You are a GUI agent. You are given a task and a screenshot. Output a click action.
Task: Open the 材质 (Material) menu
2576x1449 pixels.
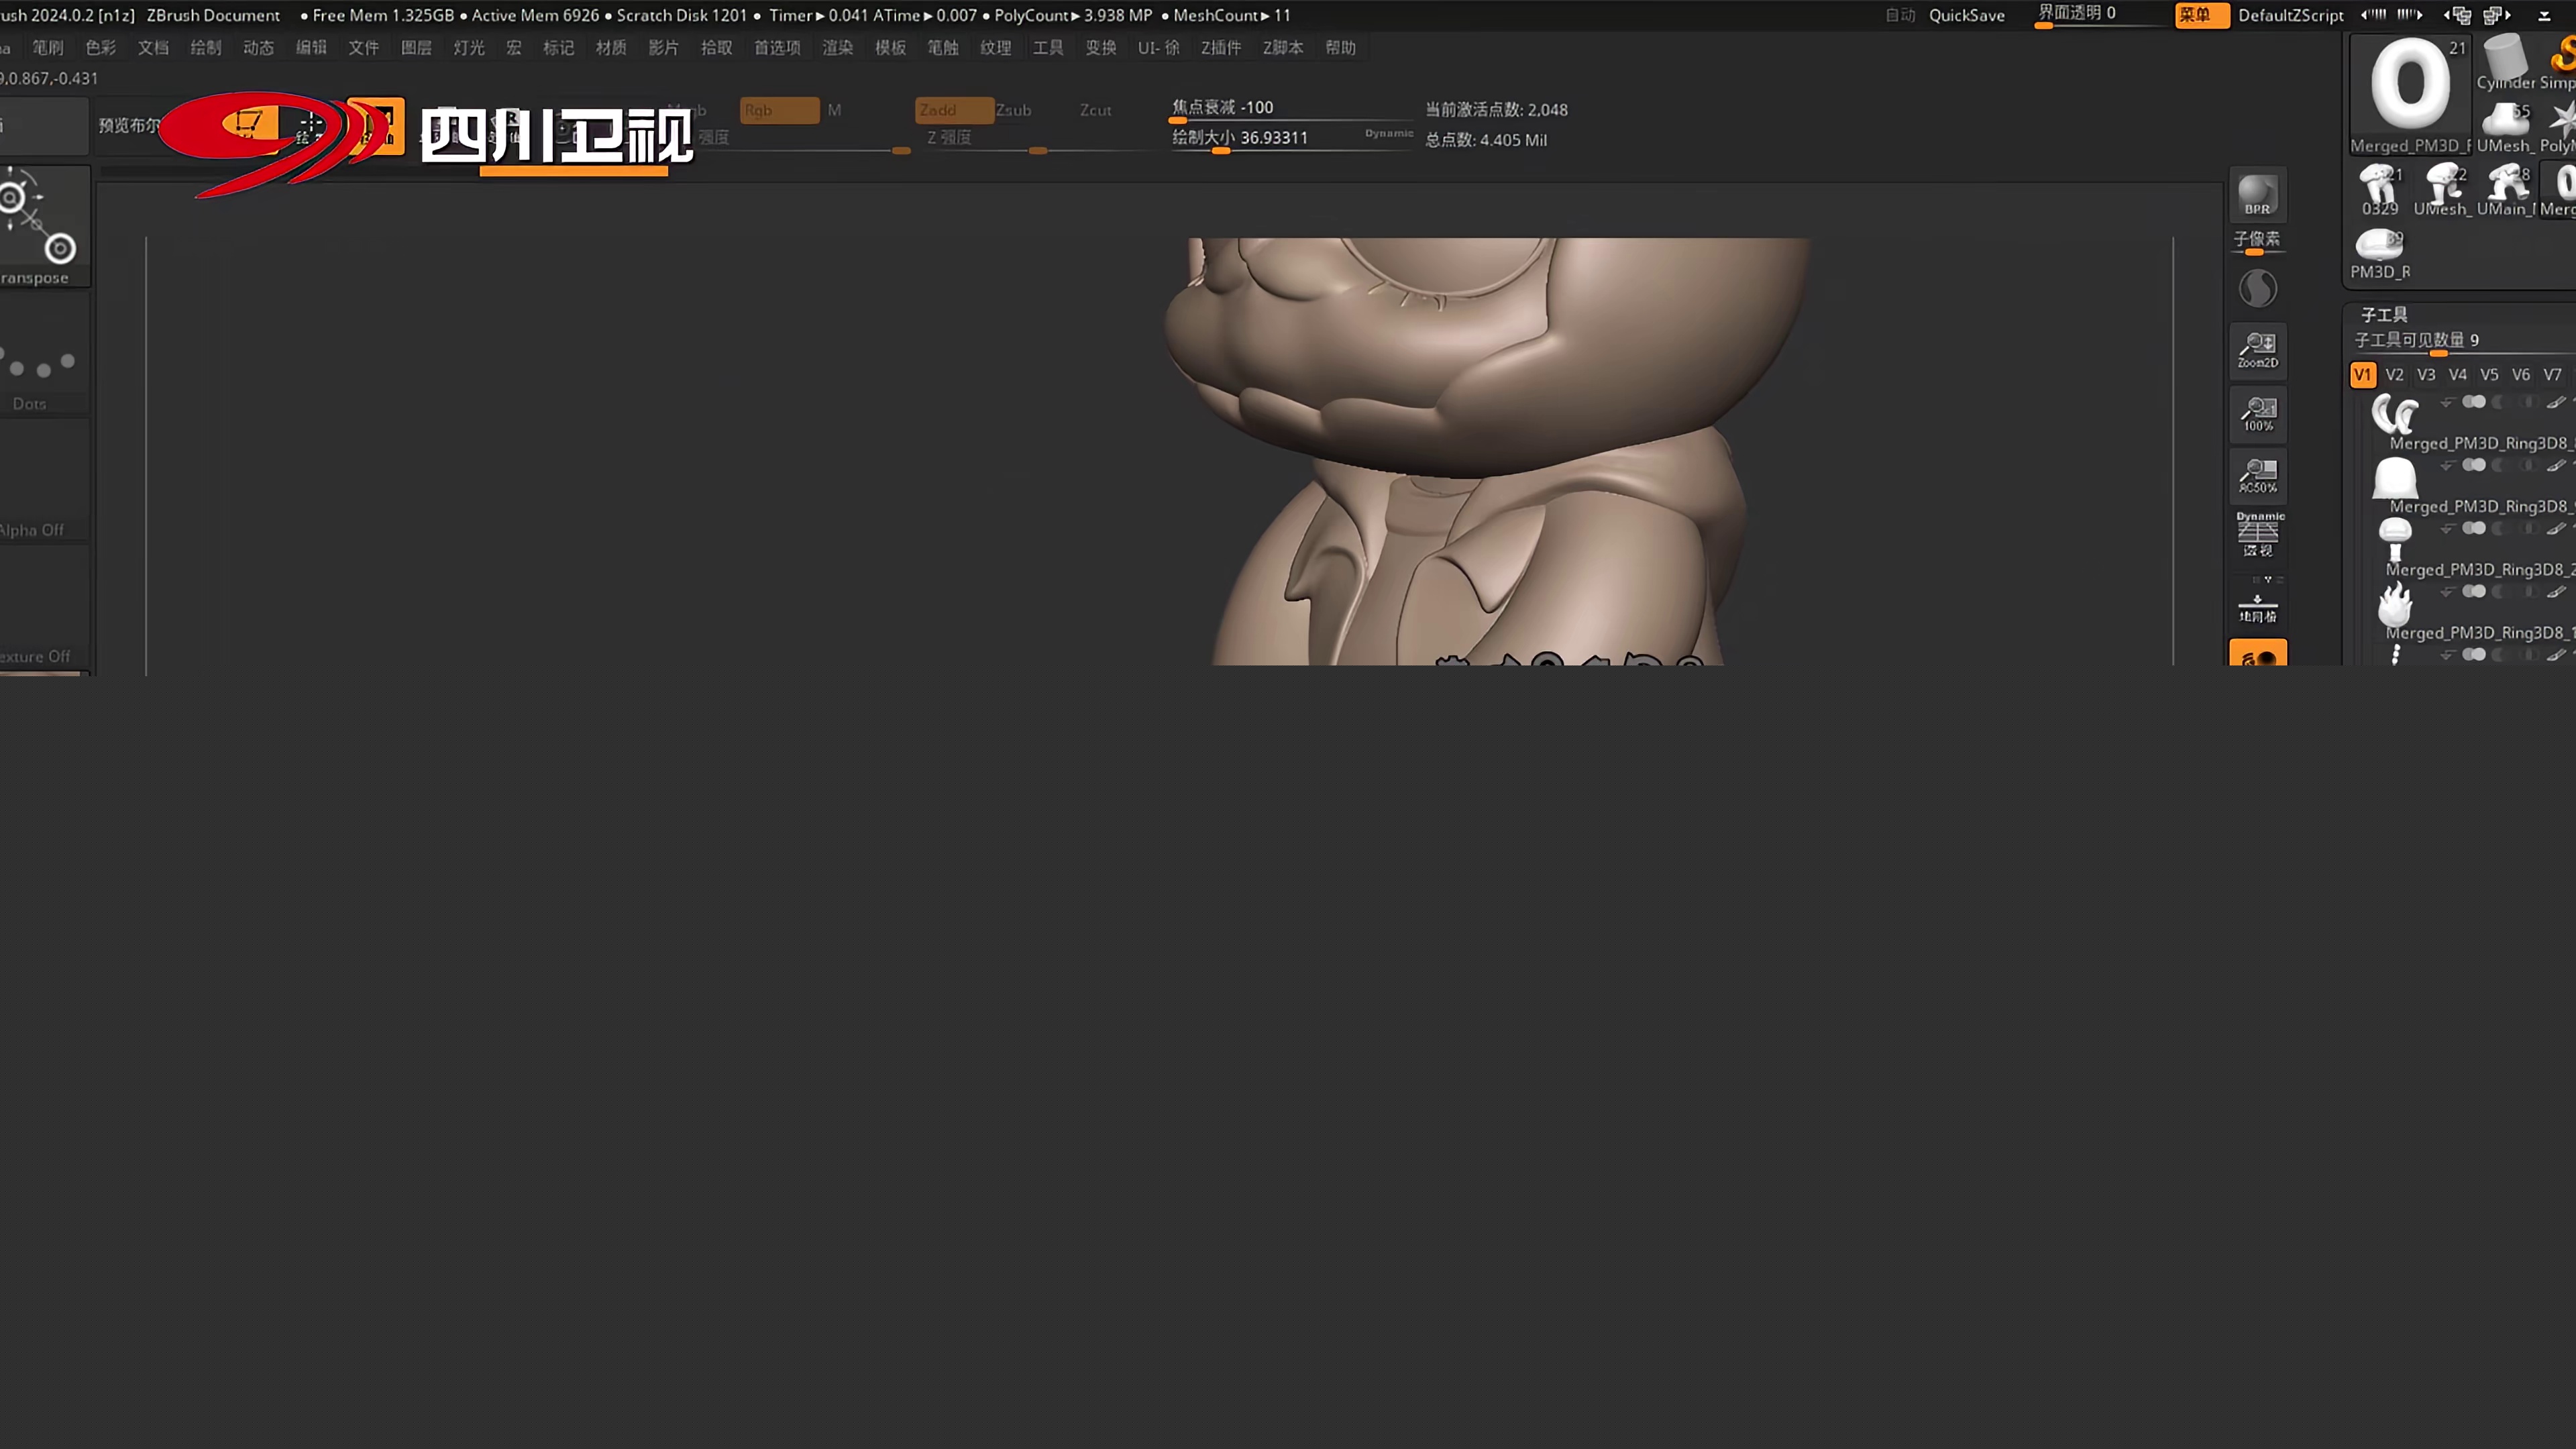click(x=610, y=48)
